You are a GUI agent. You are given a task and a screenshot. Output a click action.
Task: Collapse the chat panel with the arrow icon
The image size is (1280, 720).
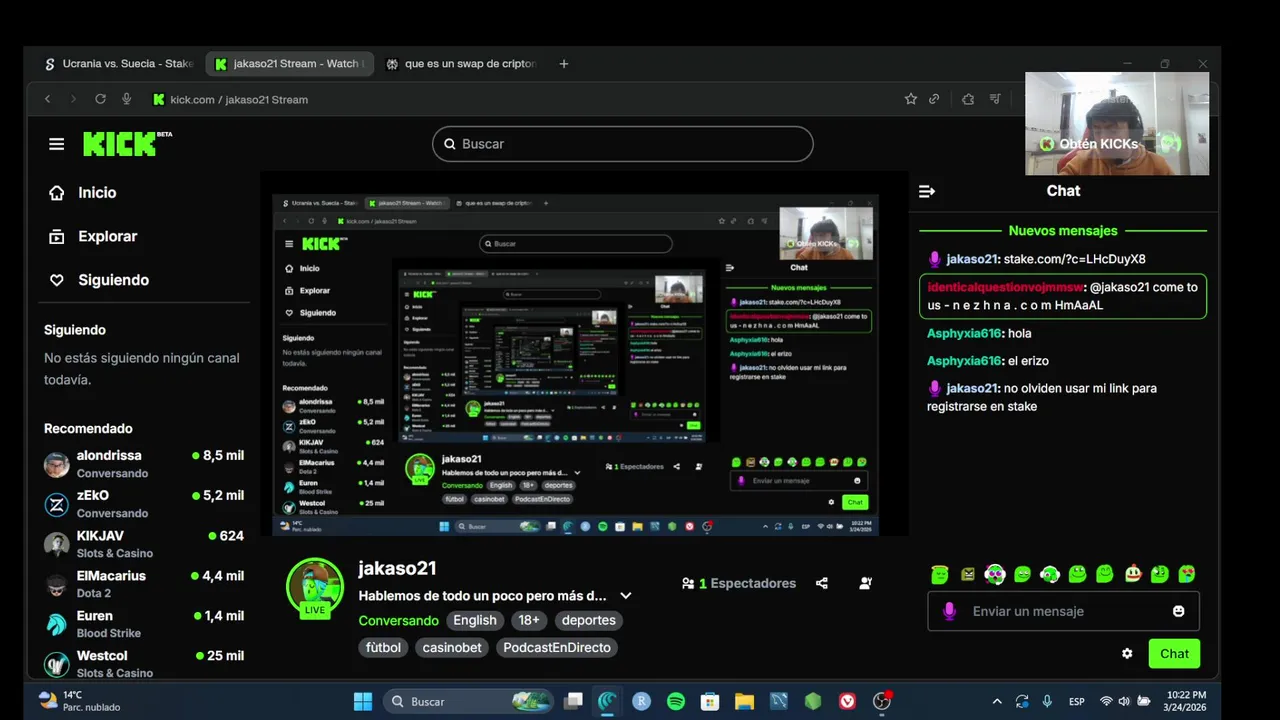tap(927, 191)
